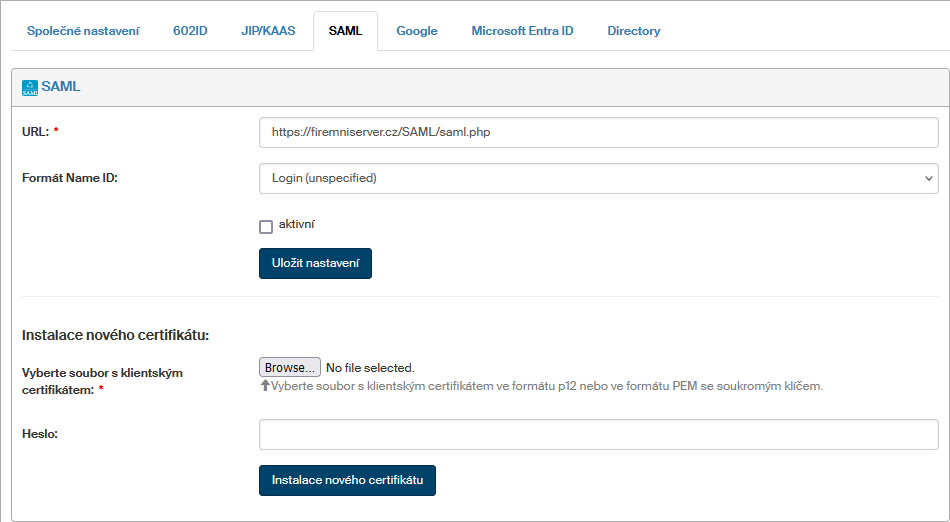Image resolution: width=950 pixels, height=522 pixels.
Task: Select the SAML tab
Action: [x=345, y=31]
